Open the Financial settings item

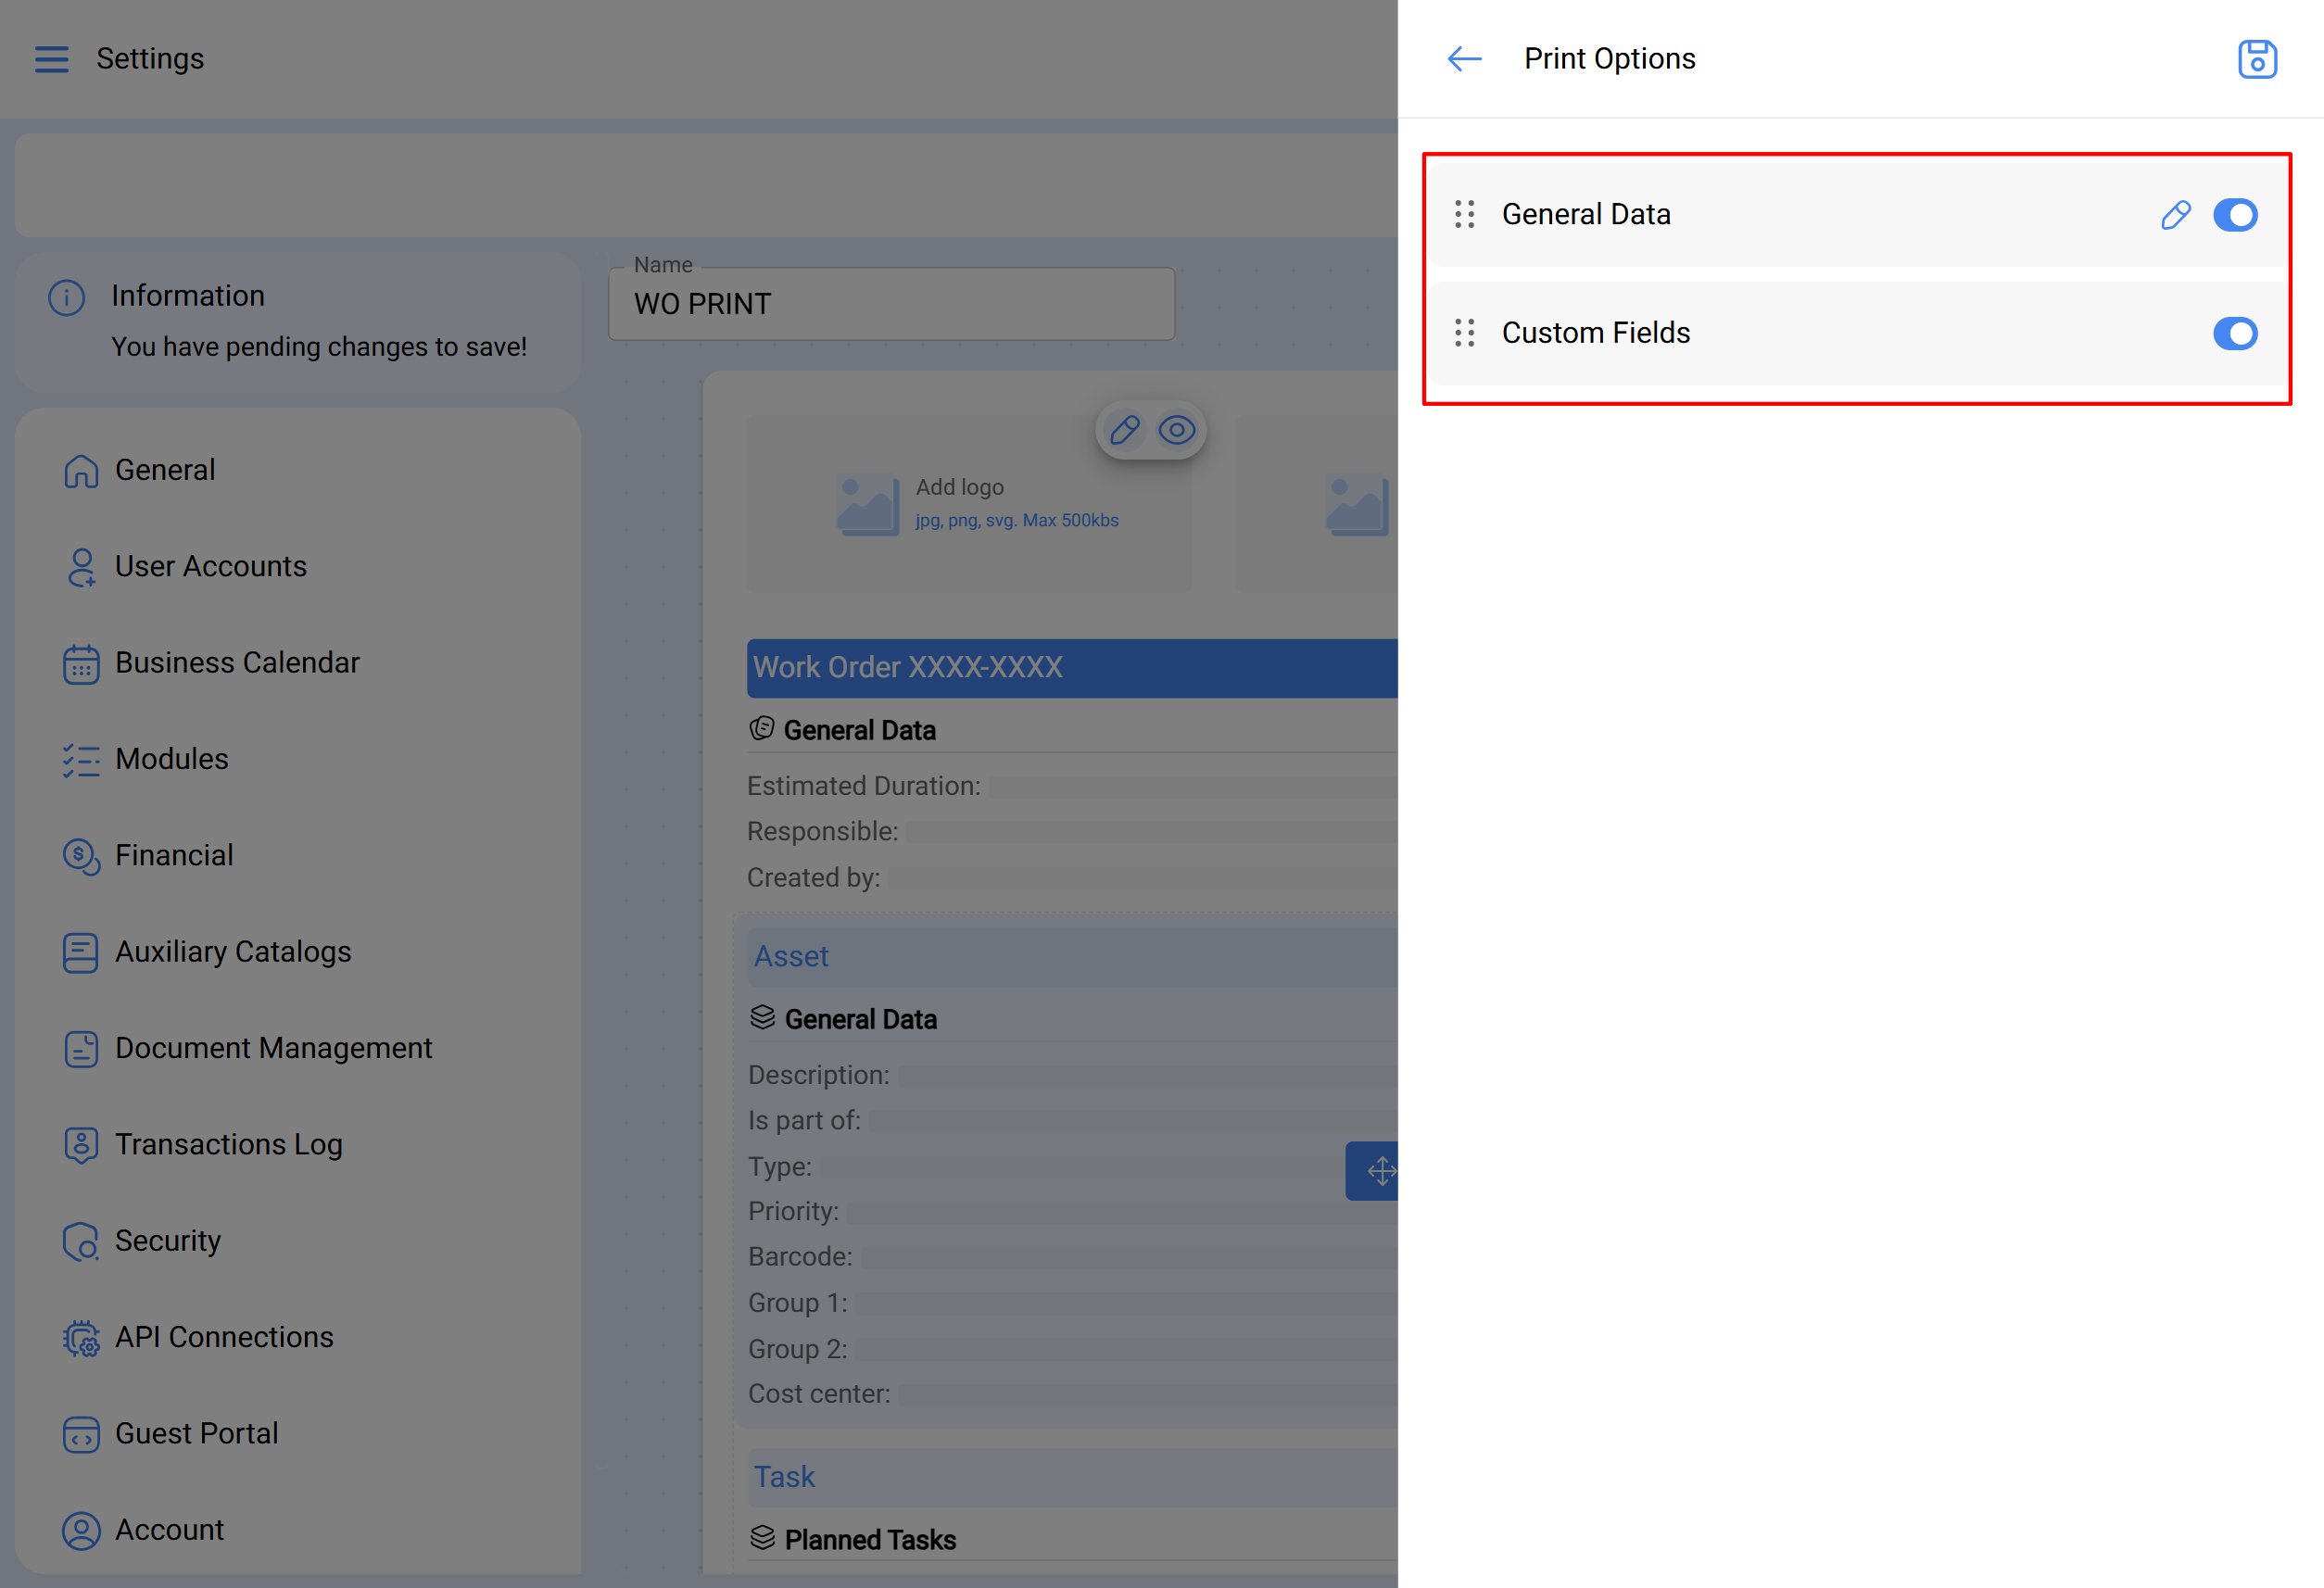click(174, 856)
